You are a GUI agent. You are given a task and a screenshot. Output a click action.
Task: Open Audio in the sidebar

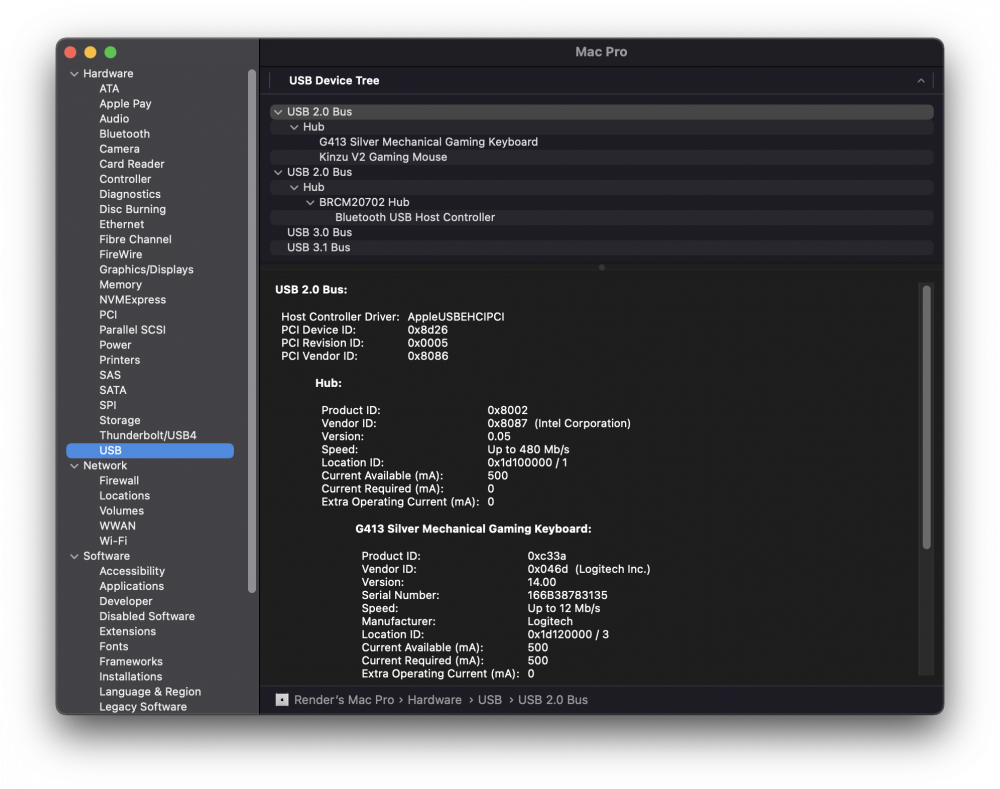[x=114, y=119]
